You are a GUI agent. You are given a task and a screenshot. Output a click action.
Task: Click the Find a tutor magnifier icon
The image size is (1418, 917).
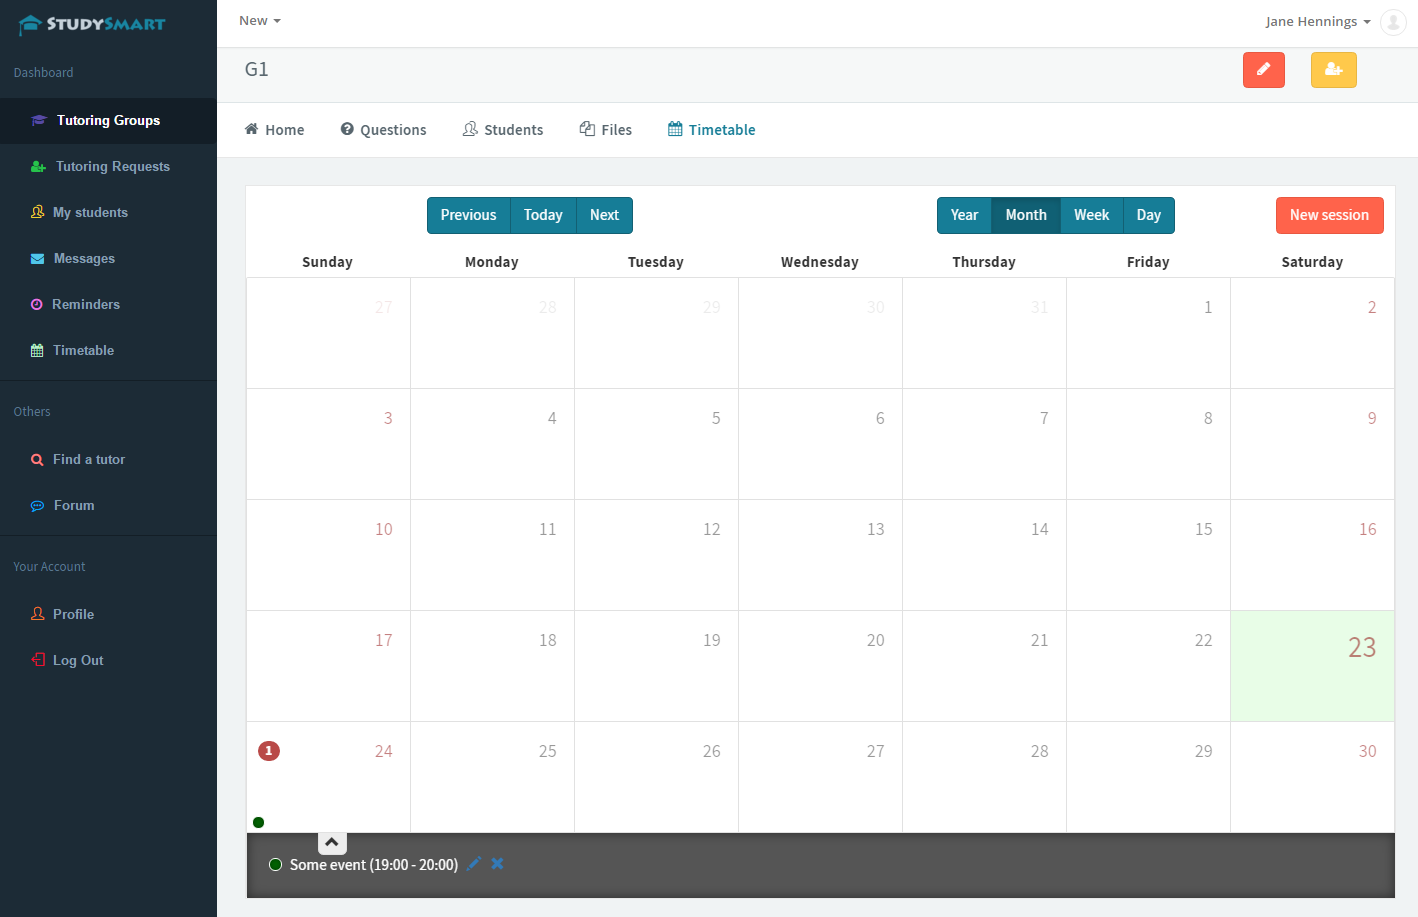coord(35,459)
